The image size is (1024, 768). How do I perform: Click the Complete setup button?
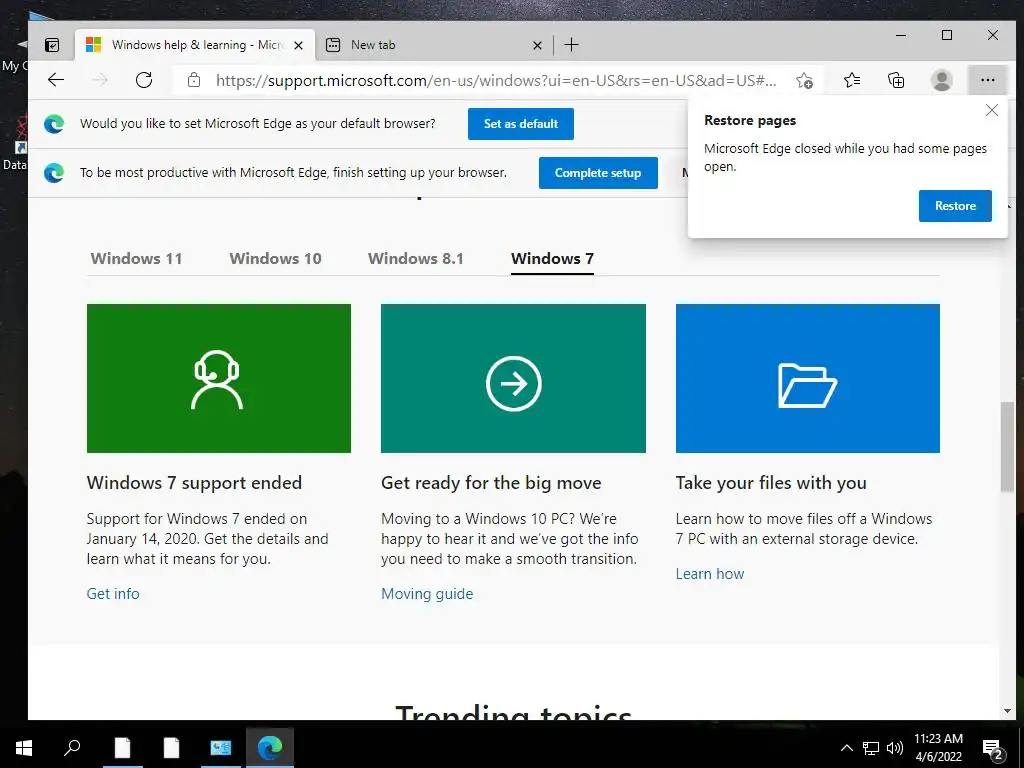[598, 173]
